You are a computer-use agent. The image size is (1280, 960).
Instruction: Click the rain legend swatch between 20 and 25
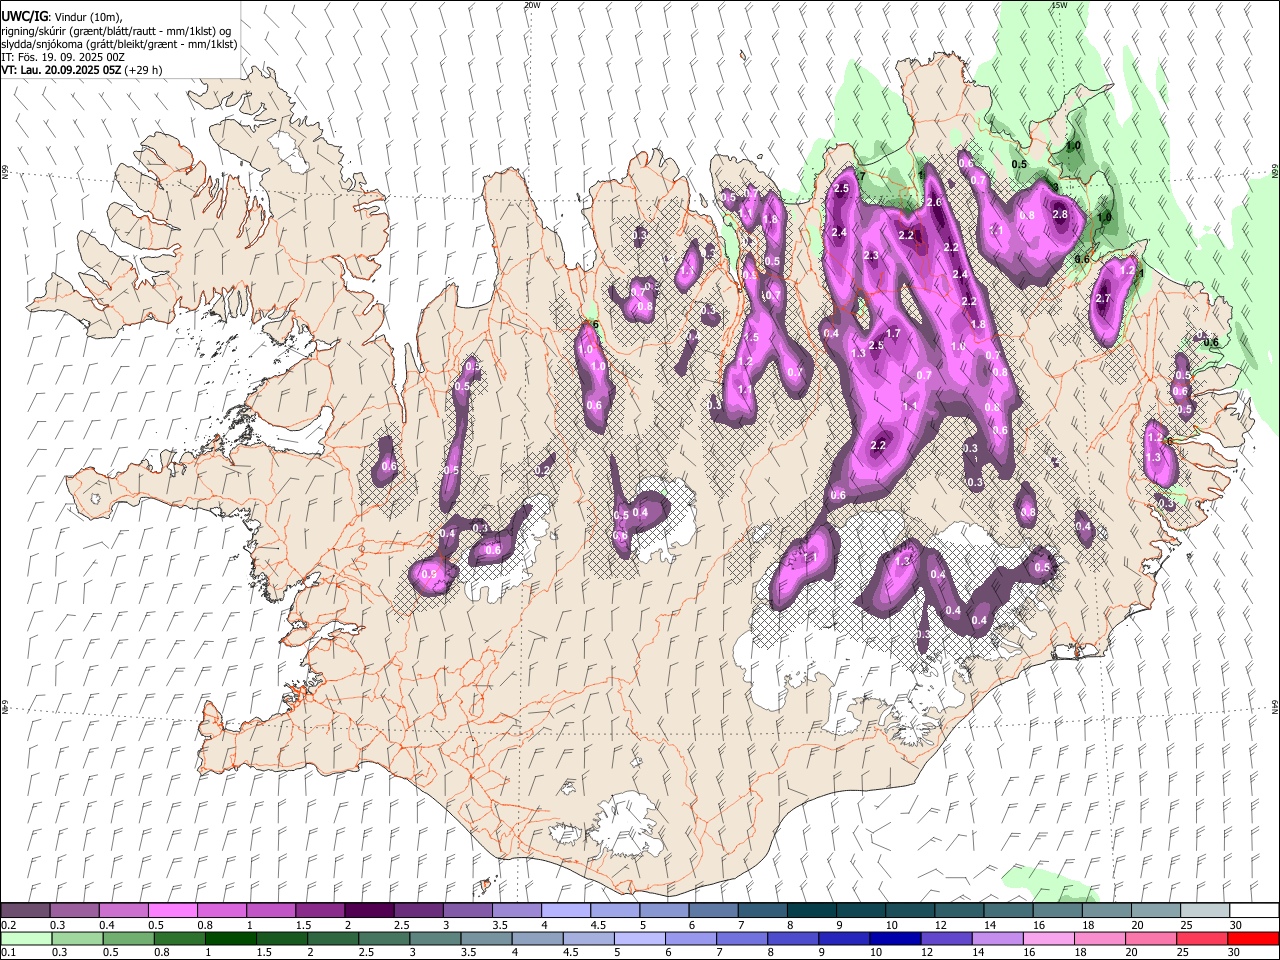pos(1150,939)
